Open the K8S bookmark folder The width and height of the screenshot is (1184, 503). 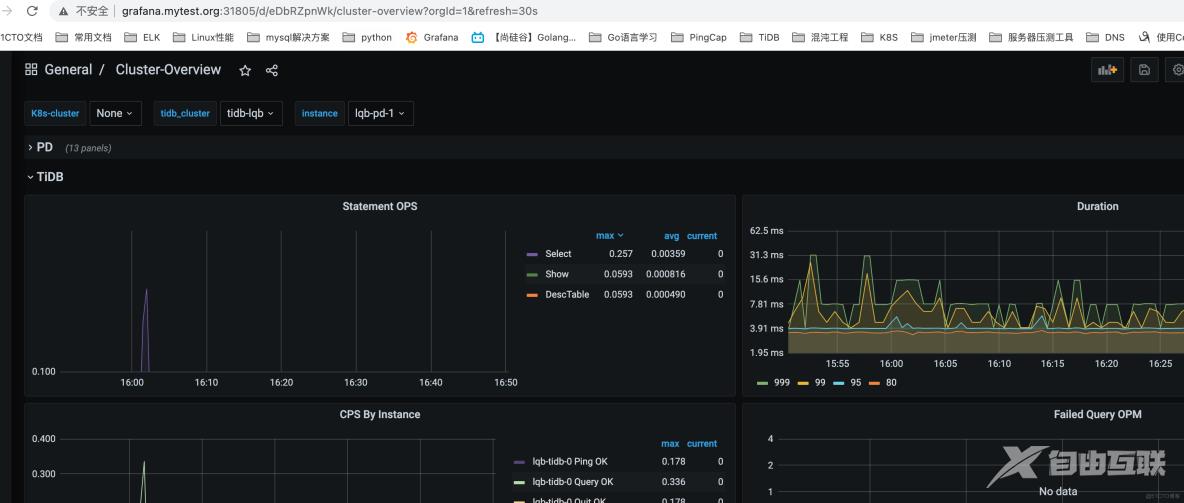click(880, 37)
